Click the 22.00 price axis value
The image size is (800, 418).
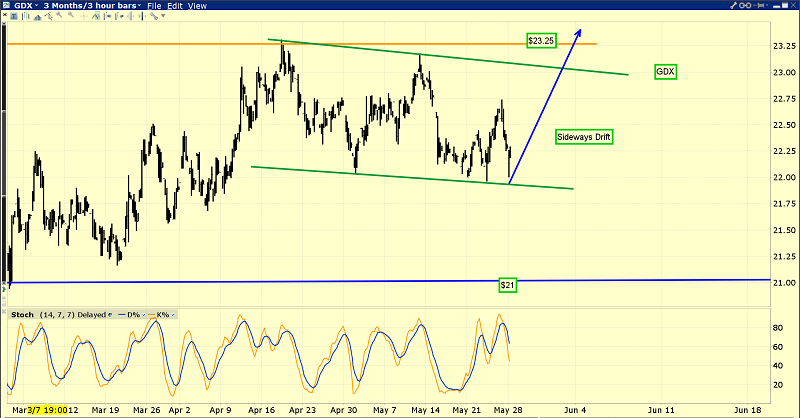tap(785, 178)
